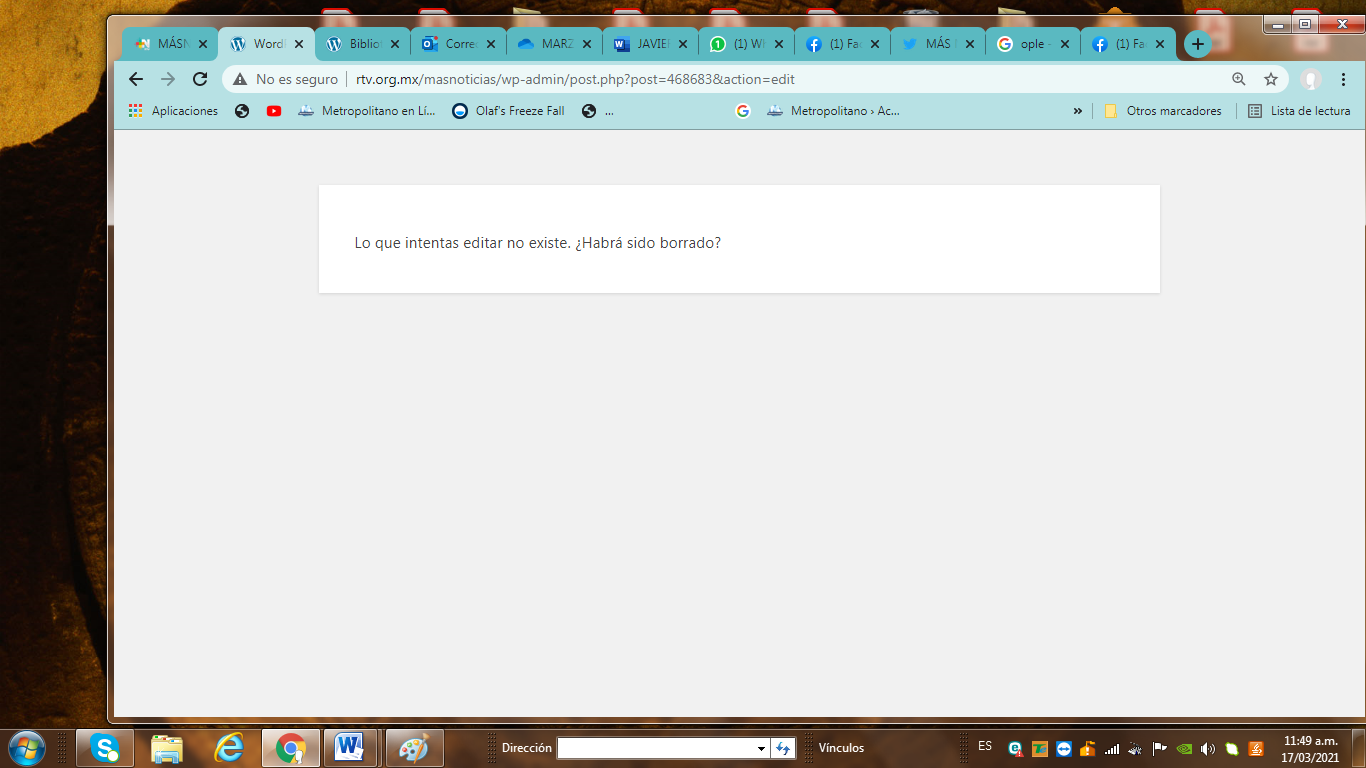The image size is (1366, 768).
Task: Open the Aplicaciones bookmarks shortcut
Action: (173, 111)
